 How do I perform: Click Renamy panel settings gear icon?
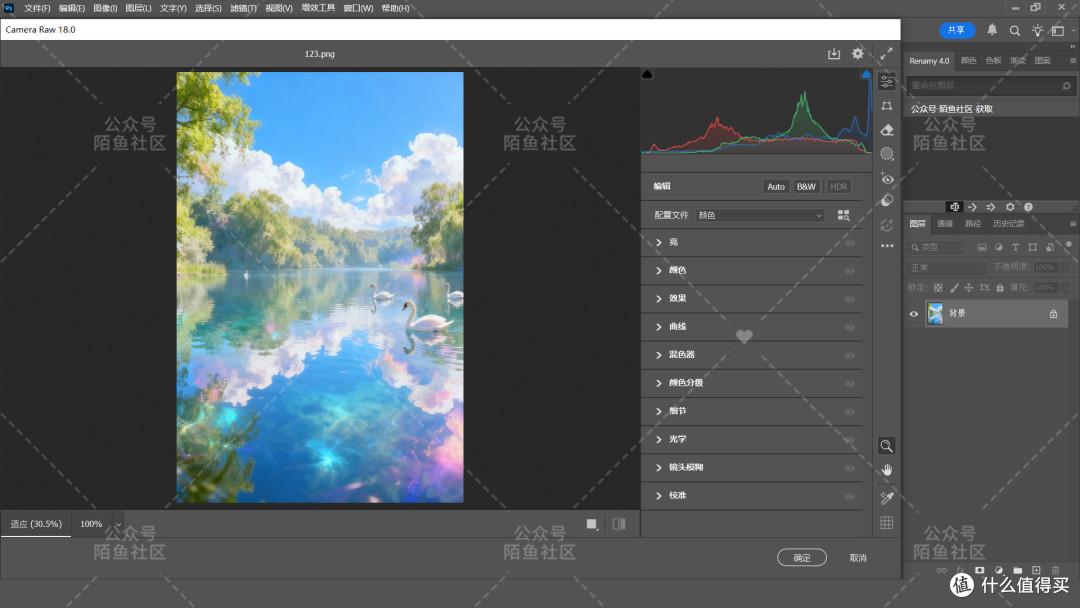[1010, 207]
